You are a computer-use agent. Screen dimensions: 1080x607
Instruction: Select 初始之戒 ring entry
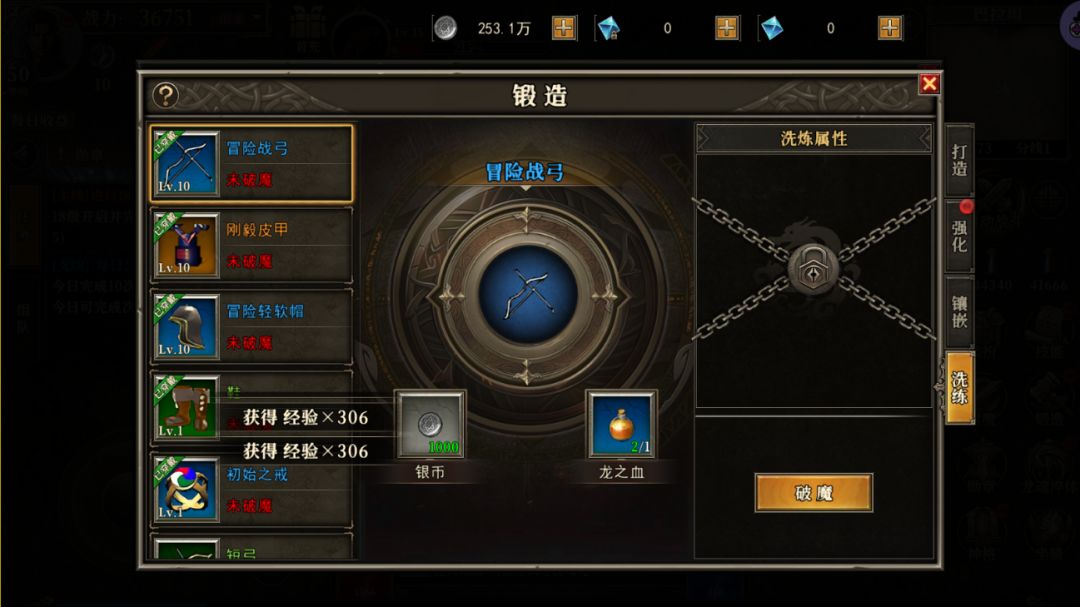251,490
